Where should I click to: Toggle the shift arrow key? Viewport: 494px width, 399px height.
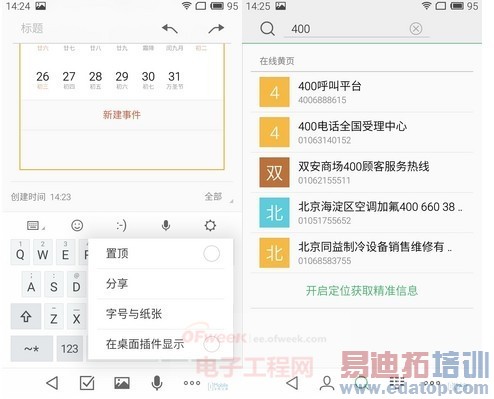pos(26,316)
